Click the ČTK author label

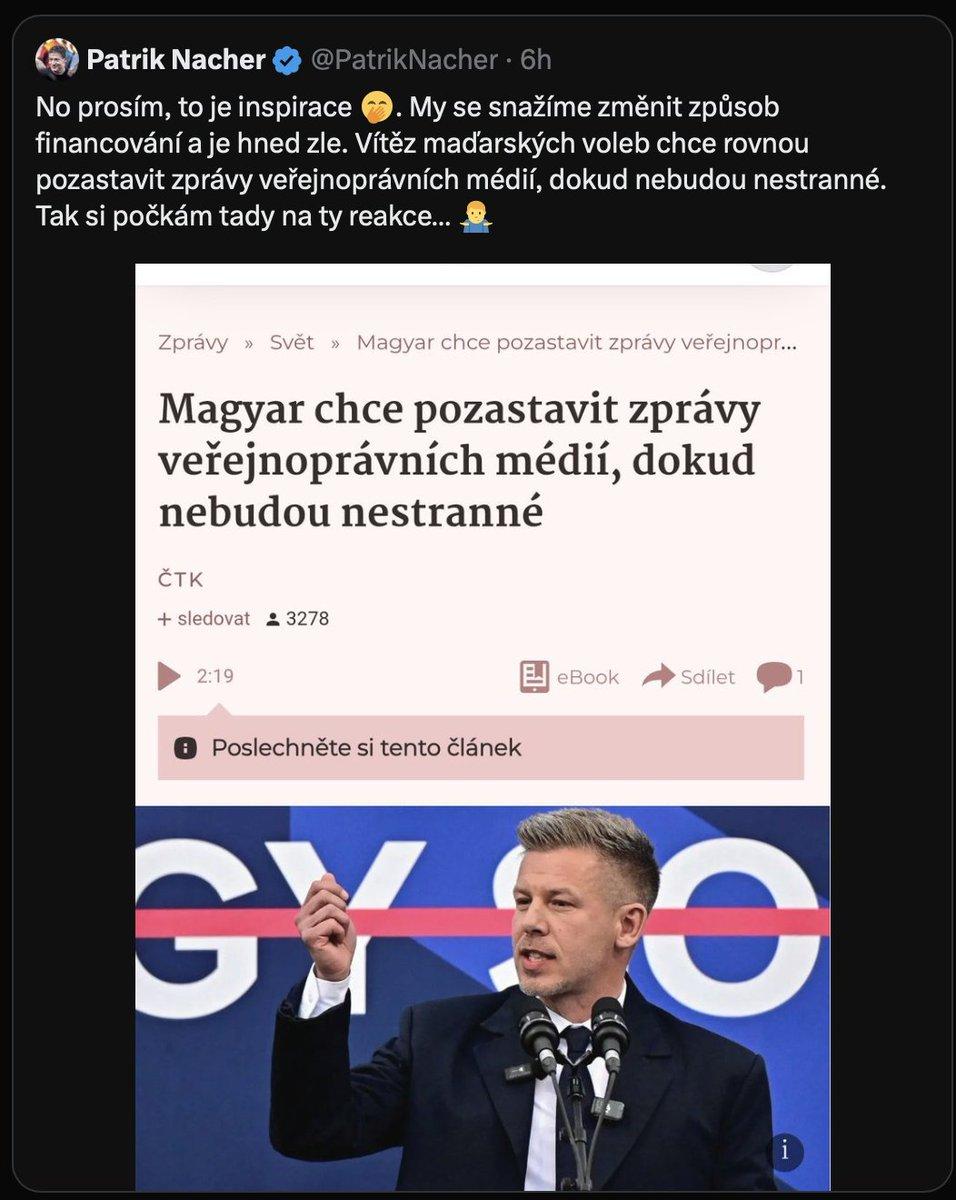(x=181, y=580)
